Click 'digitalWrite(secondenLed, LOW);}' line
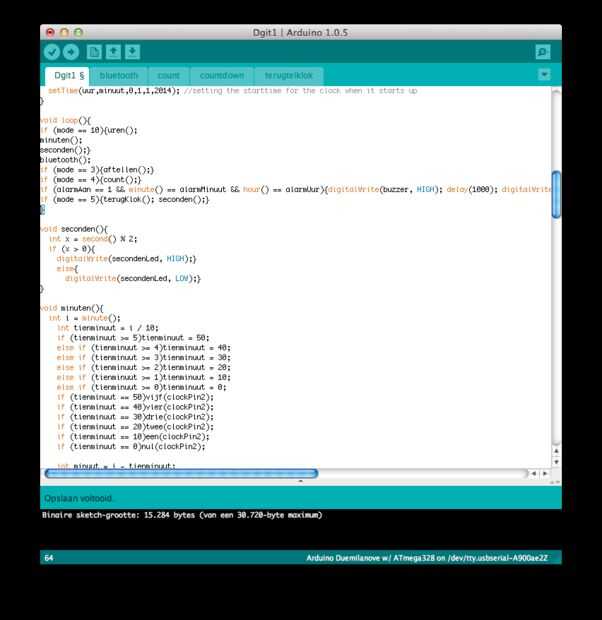The image size is (602, 620). (x=133, y=278)
